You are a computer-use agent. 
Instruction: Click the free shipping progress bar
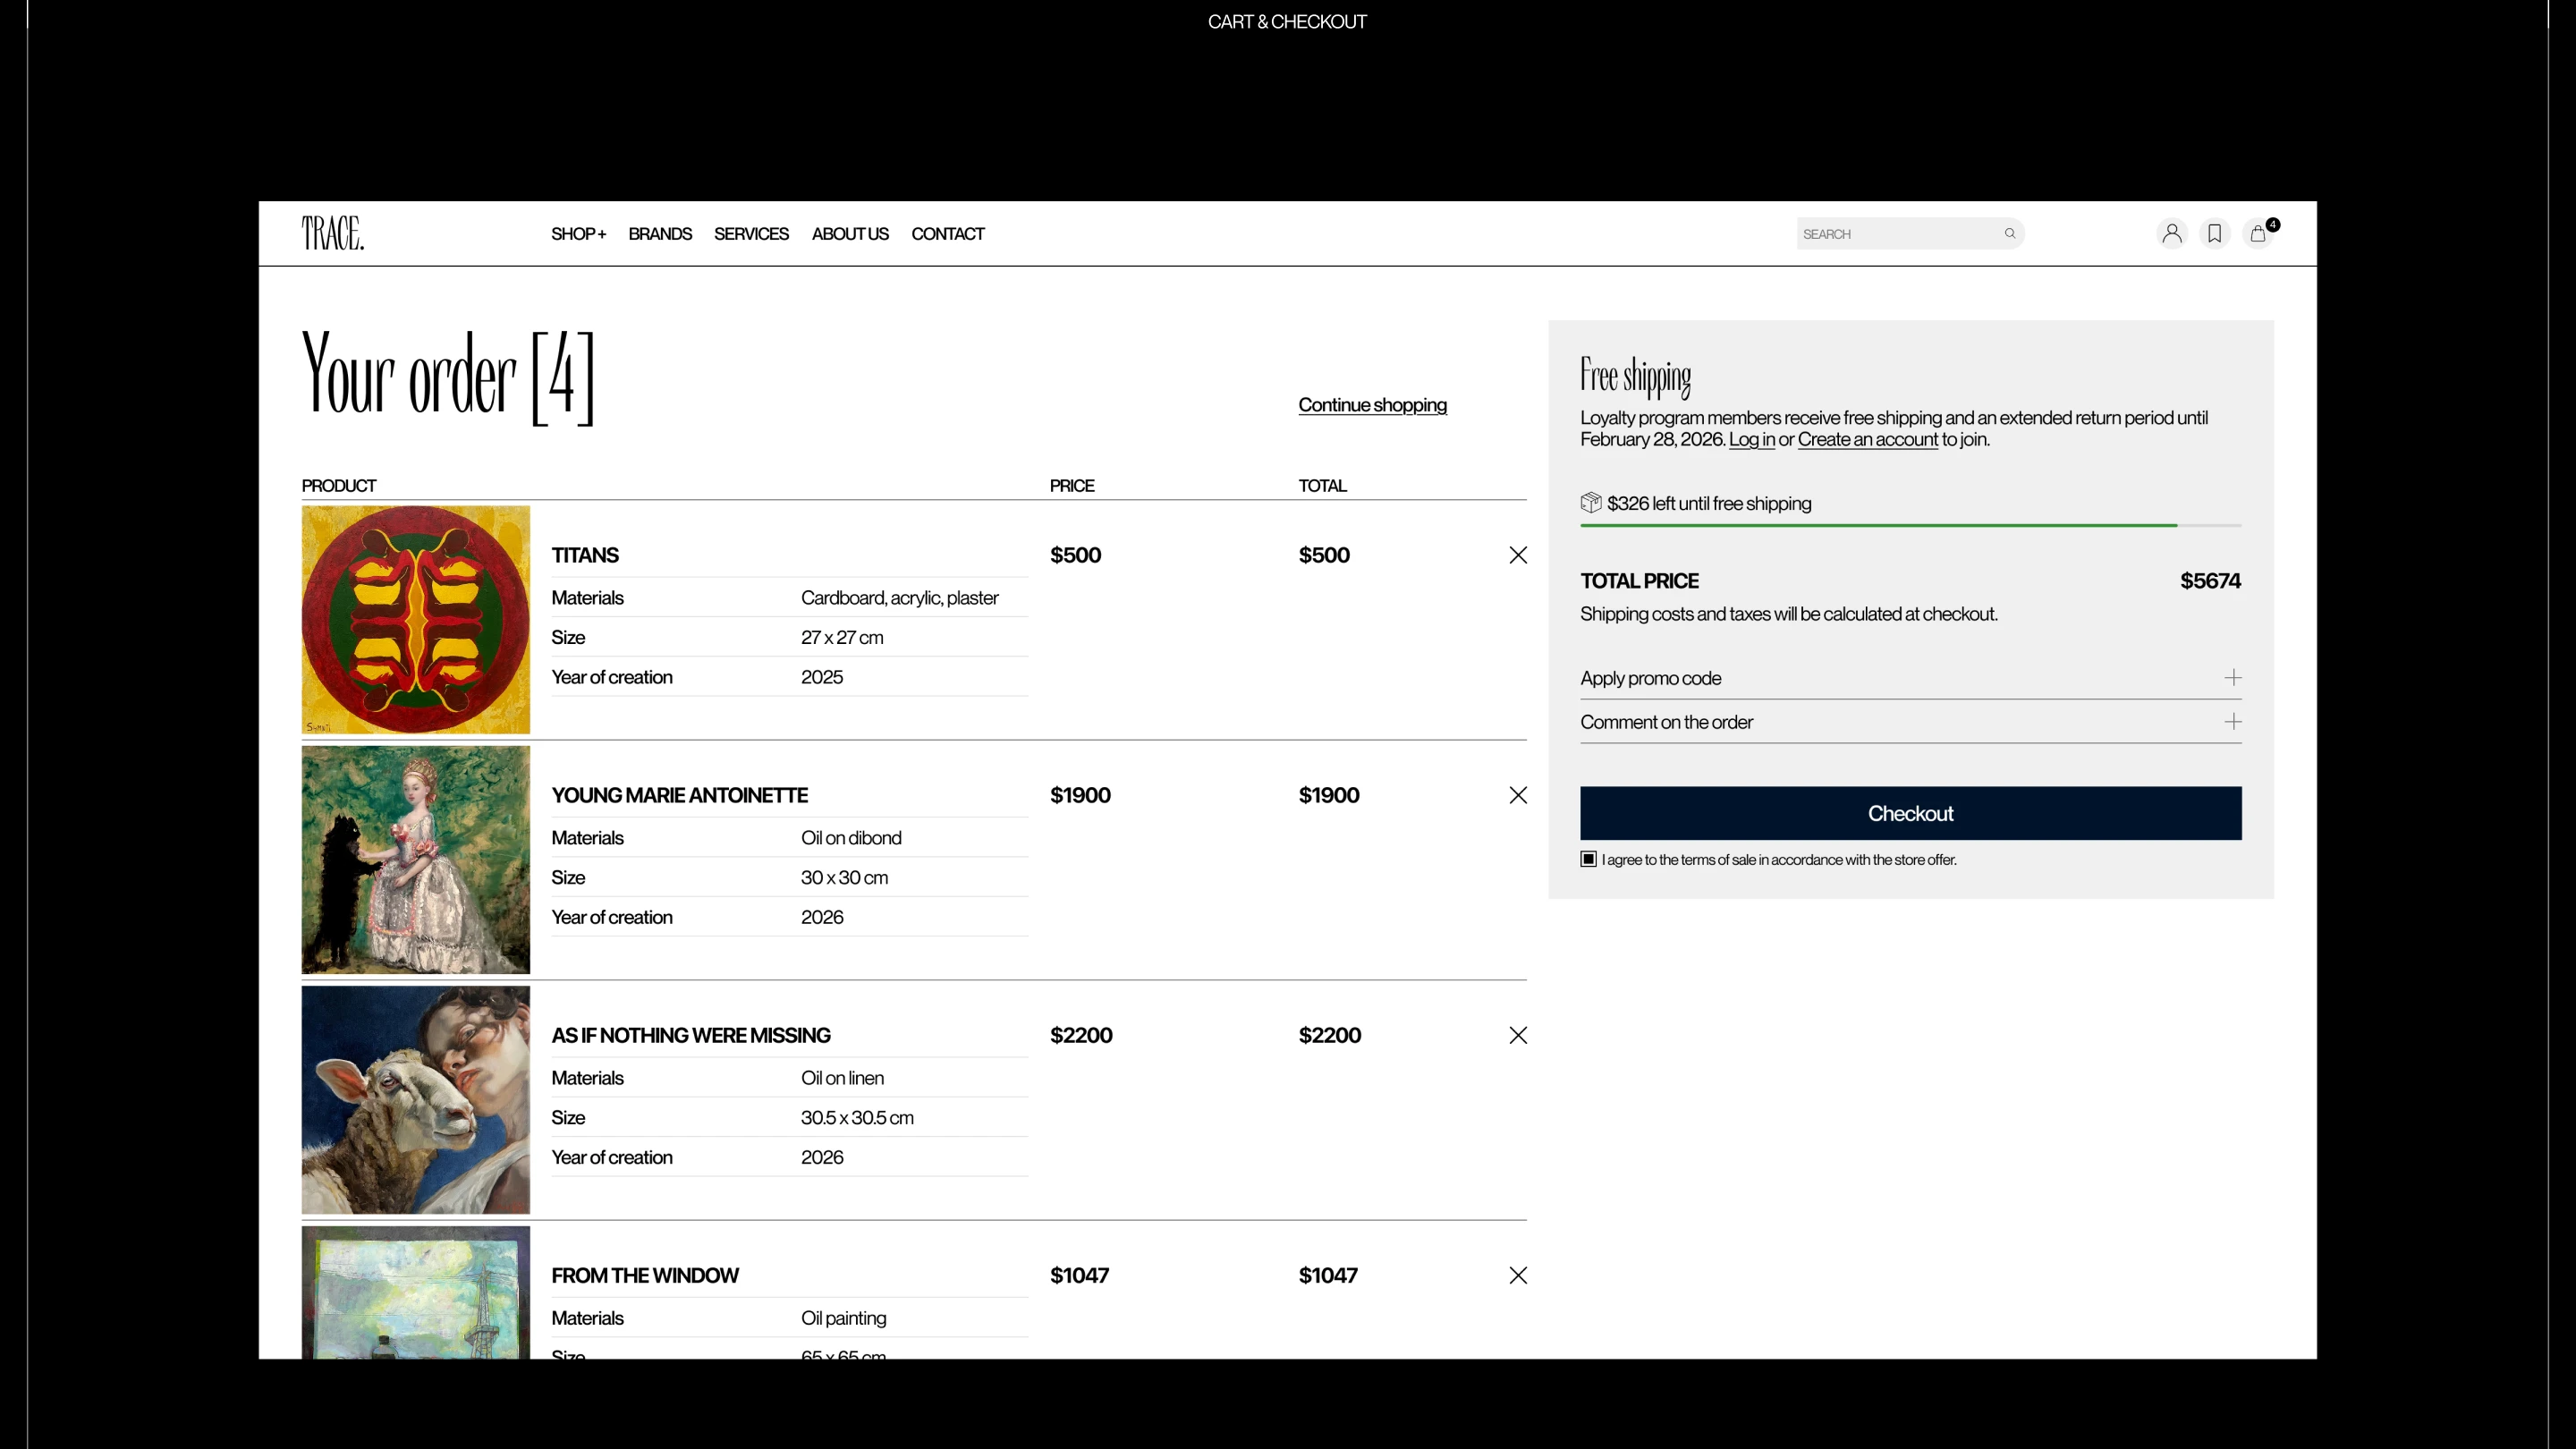click(x=1910, y=525)
